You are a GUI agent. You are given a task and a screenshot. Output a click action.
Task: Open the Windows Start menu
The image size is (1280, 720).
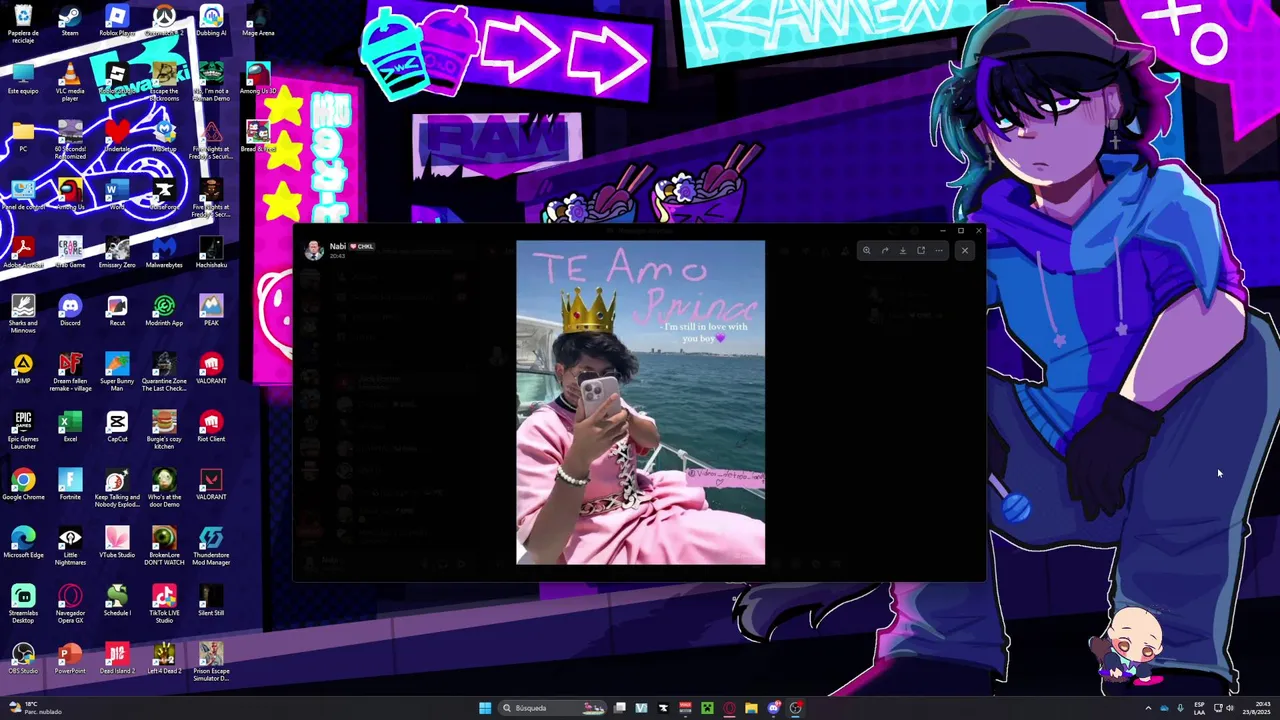point(485,708)
